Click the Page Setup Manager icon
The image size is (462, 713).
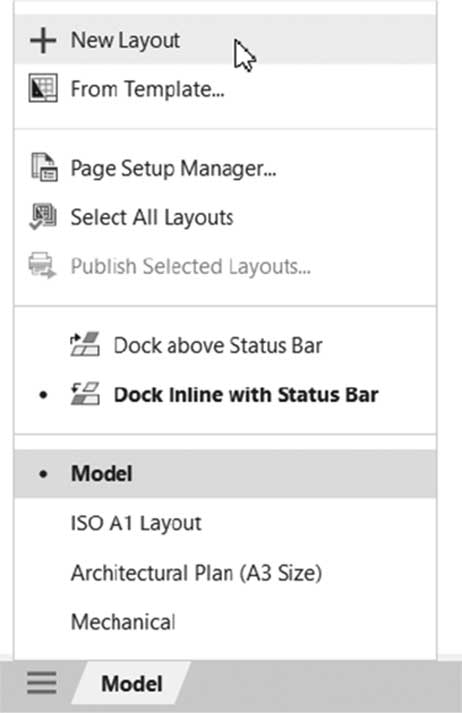coord(44,167)
